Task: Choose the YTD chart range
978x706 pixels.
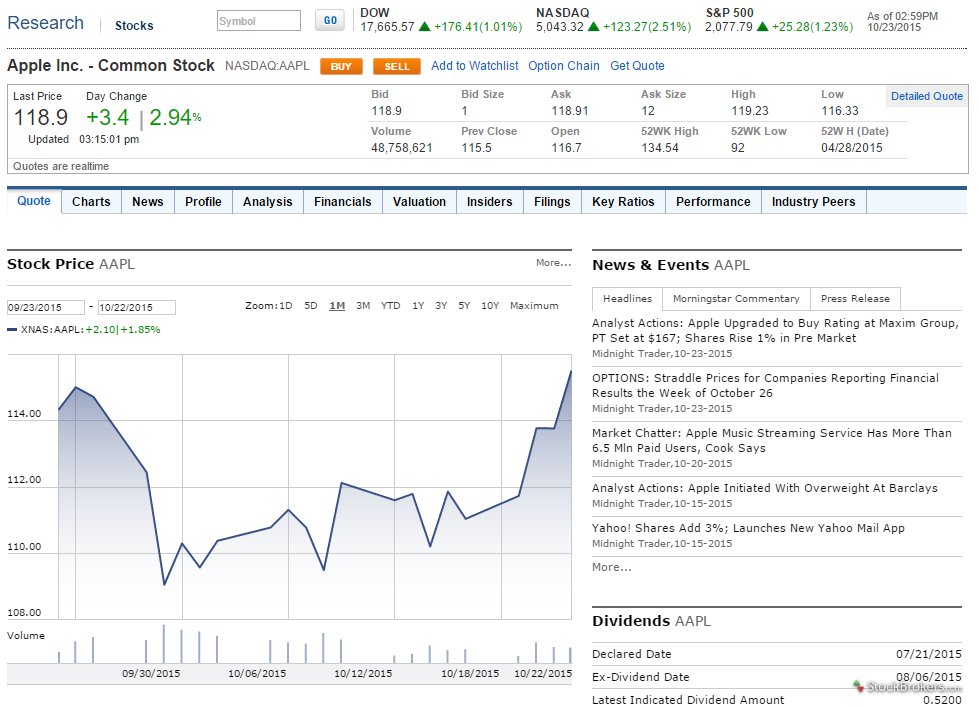Action: pos(390,306)
